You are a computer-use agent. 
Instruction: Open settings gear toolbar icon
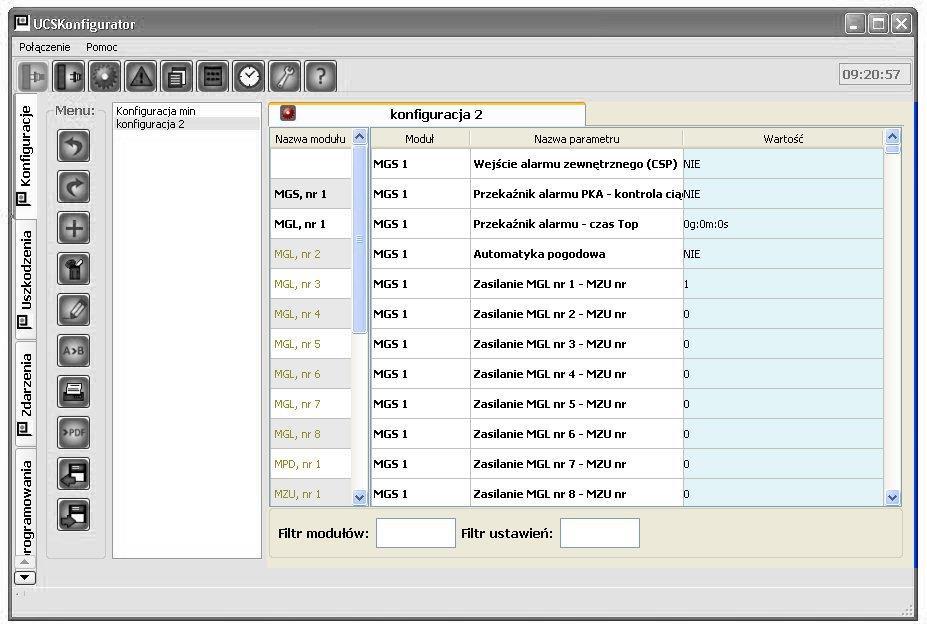click(x=105, y=76)
